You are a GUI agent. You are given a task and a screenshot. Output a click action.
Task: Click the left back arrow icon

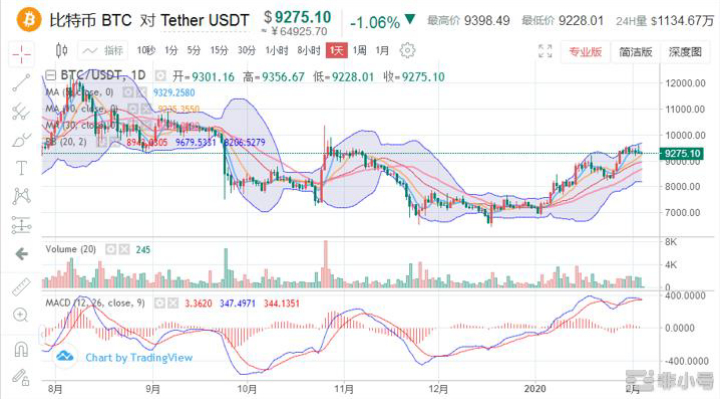21,254
